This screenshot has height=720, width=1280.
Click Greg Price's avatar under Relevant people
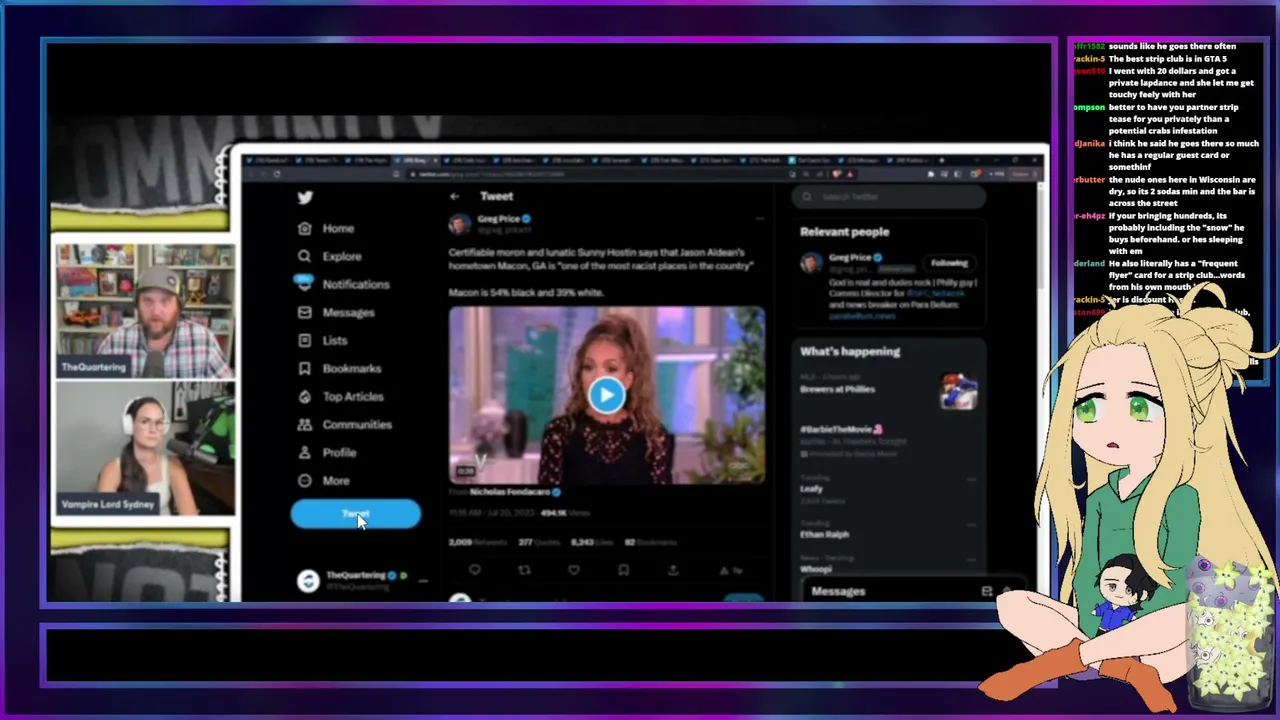click(x=811, y=263)
